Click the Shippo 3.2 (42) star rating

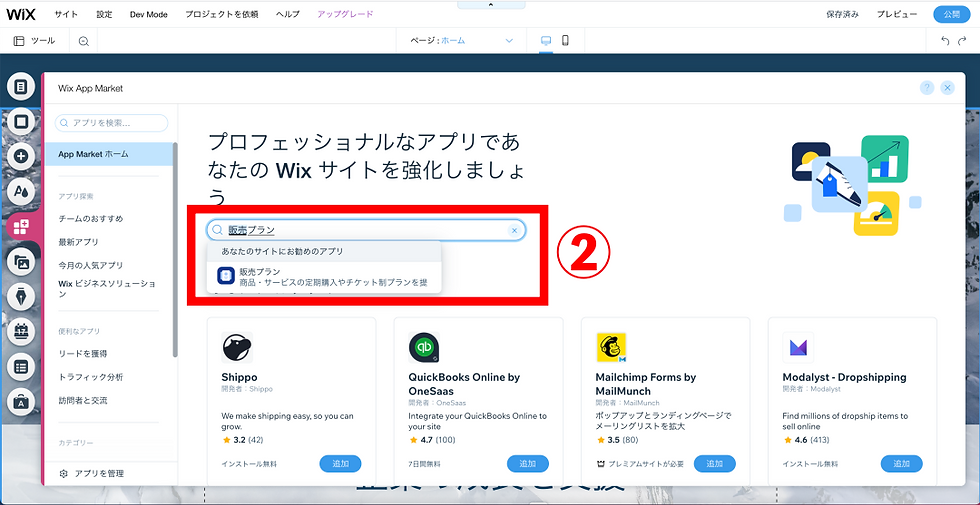point(242,440)
